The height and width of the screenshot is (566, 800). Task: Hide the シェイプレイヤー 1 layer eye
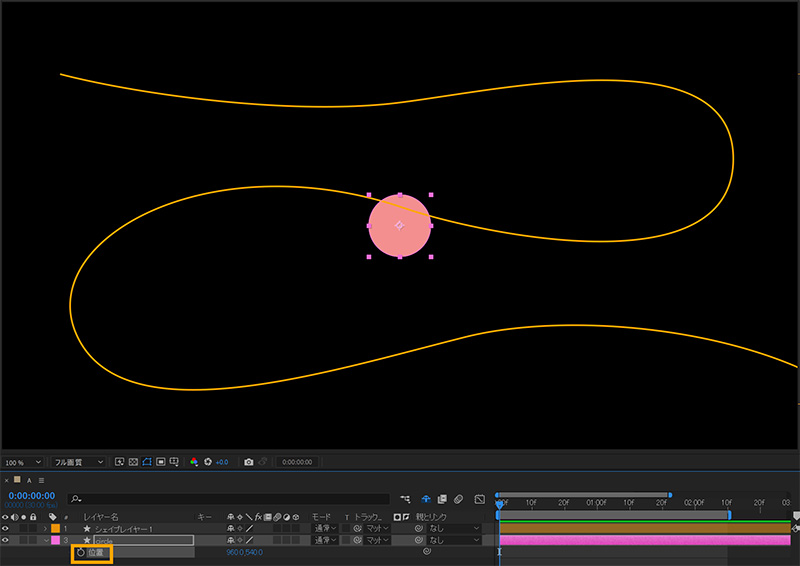click(x=5, y=528)
